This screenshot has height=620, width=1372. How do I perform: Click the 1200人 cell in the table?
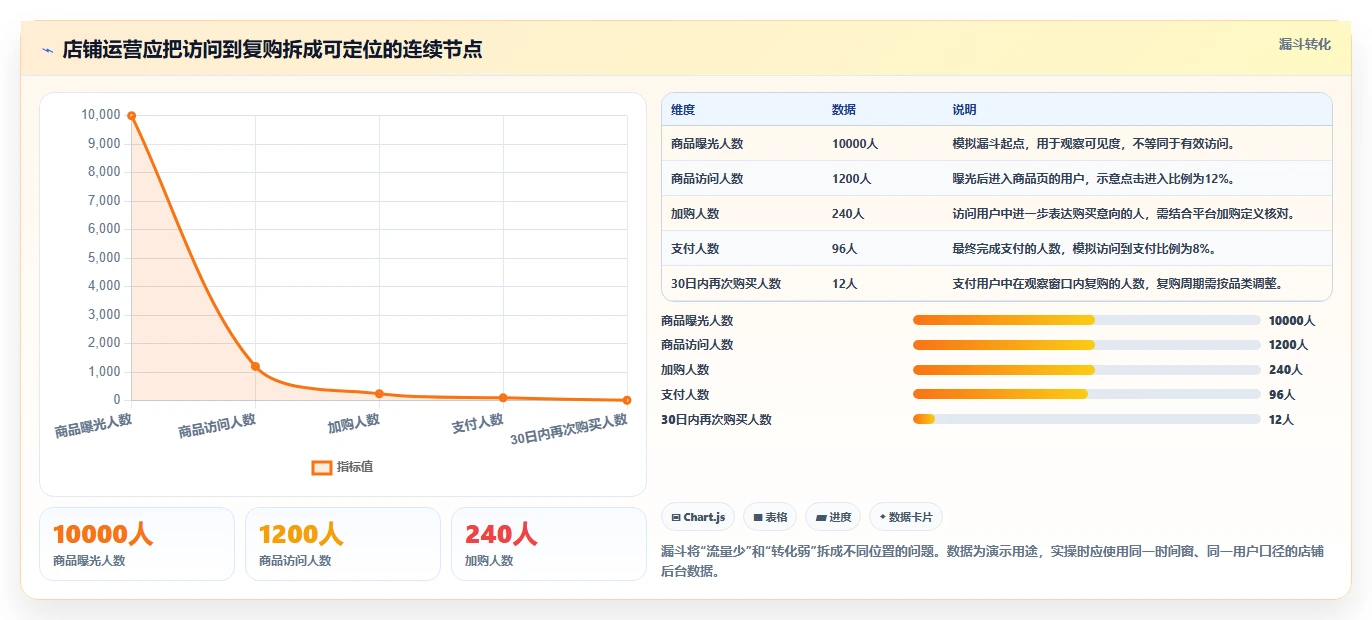click(852, 179)
